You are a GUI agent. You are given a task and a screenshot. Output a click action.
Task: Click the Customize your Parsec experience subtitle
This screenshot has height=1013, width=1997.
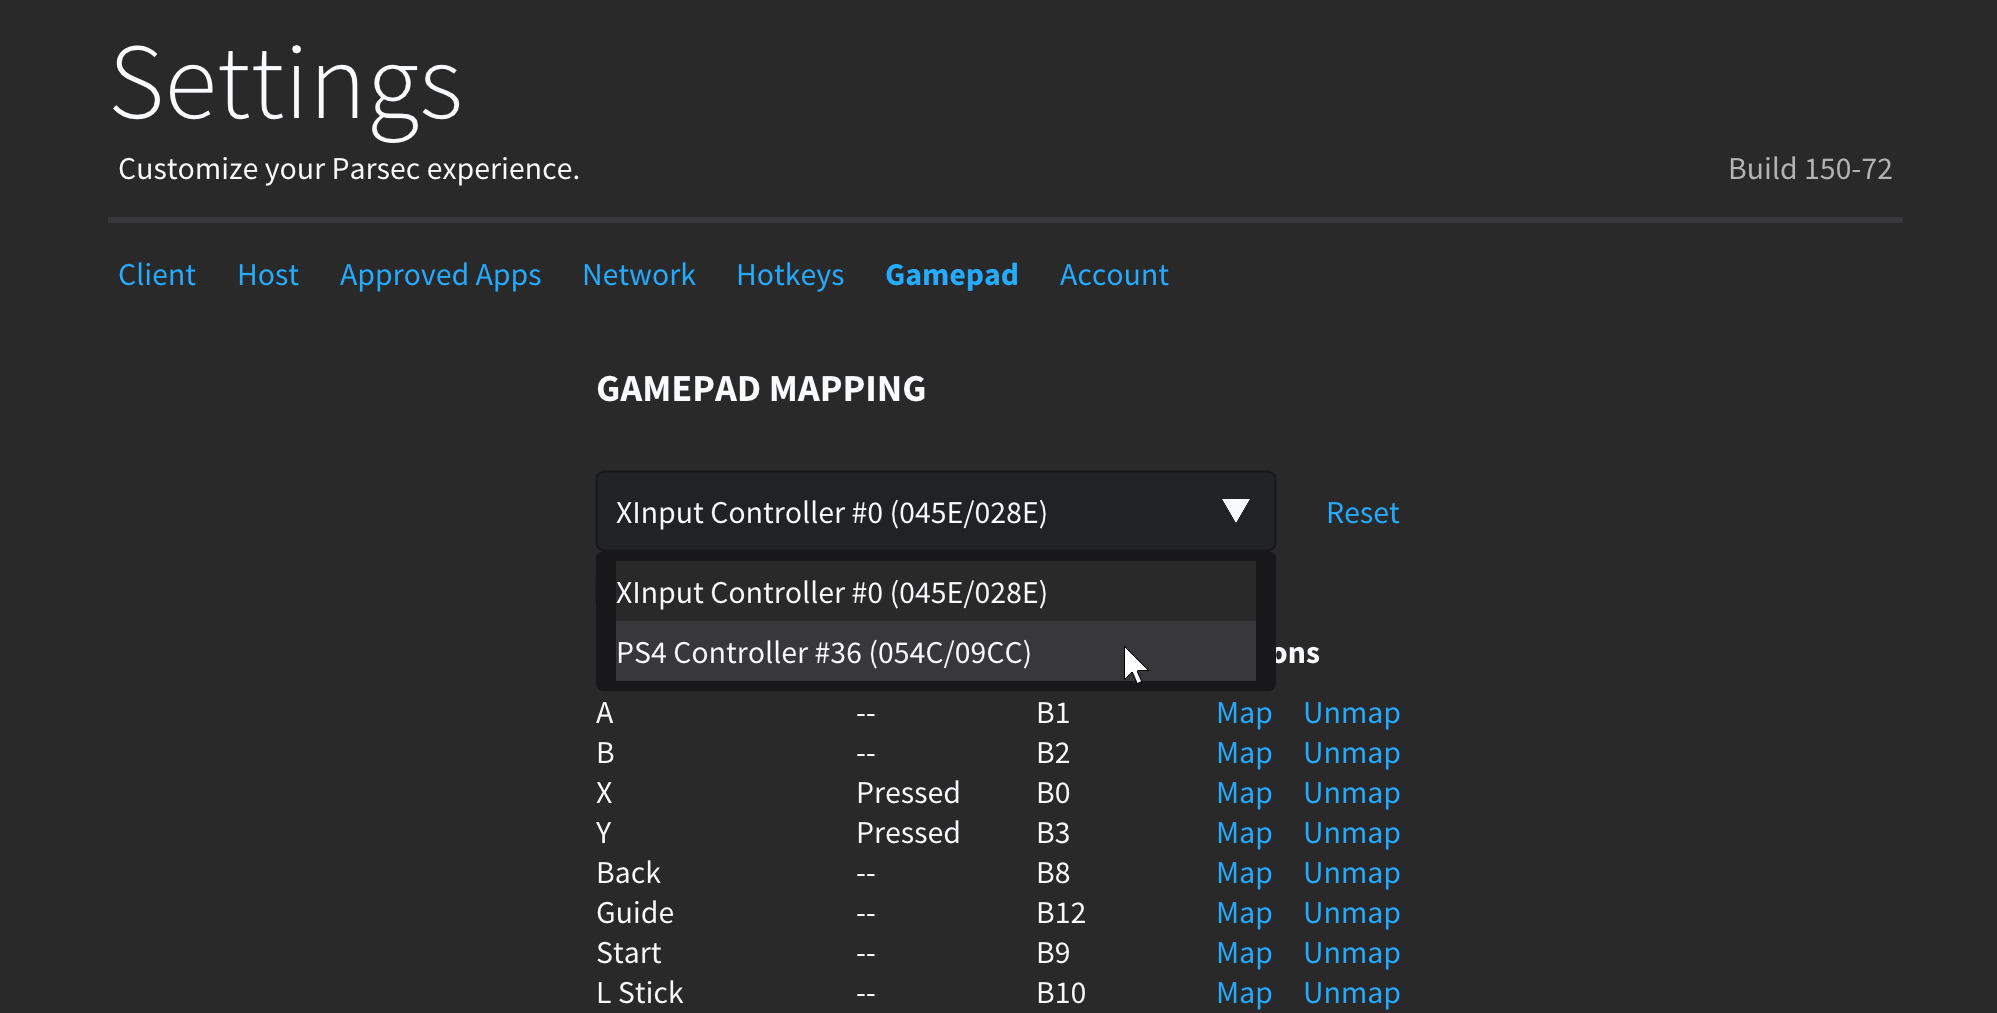click(x=349, y=169)
